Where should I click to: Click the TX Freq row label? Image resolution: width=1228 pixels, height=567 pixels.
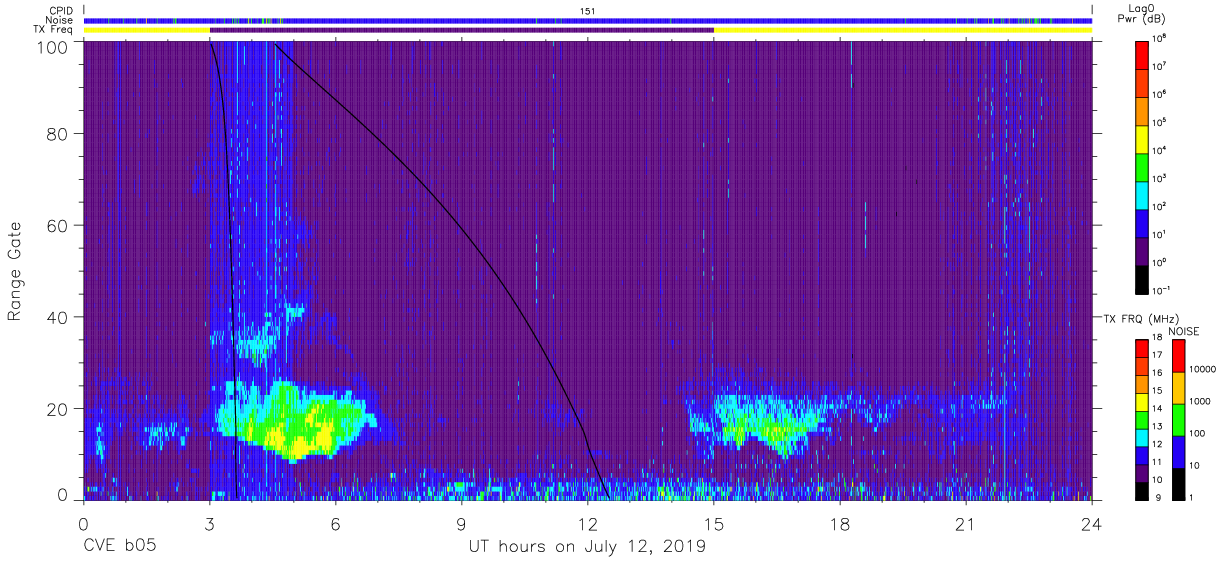click(x=54, y=30)
